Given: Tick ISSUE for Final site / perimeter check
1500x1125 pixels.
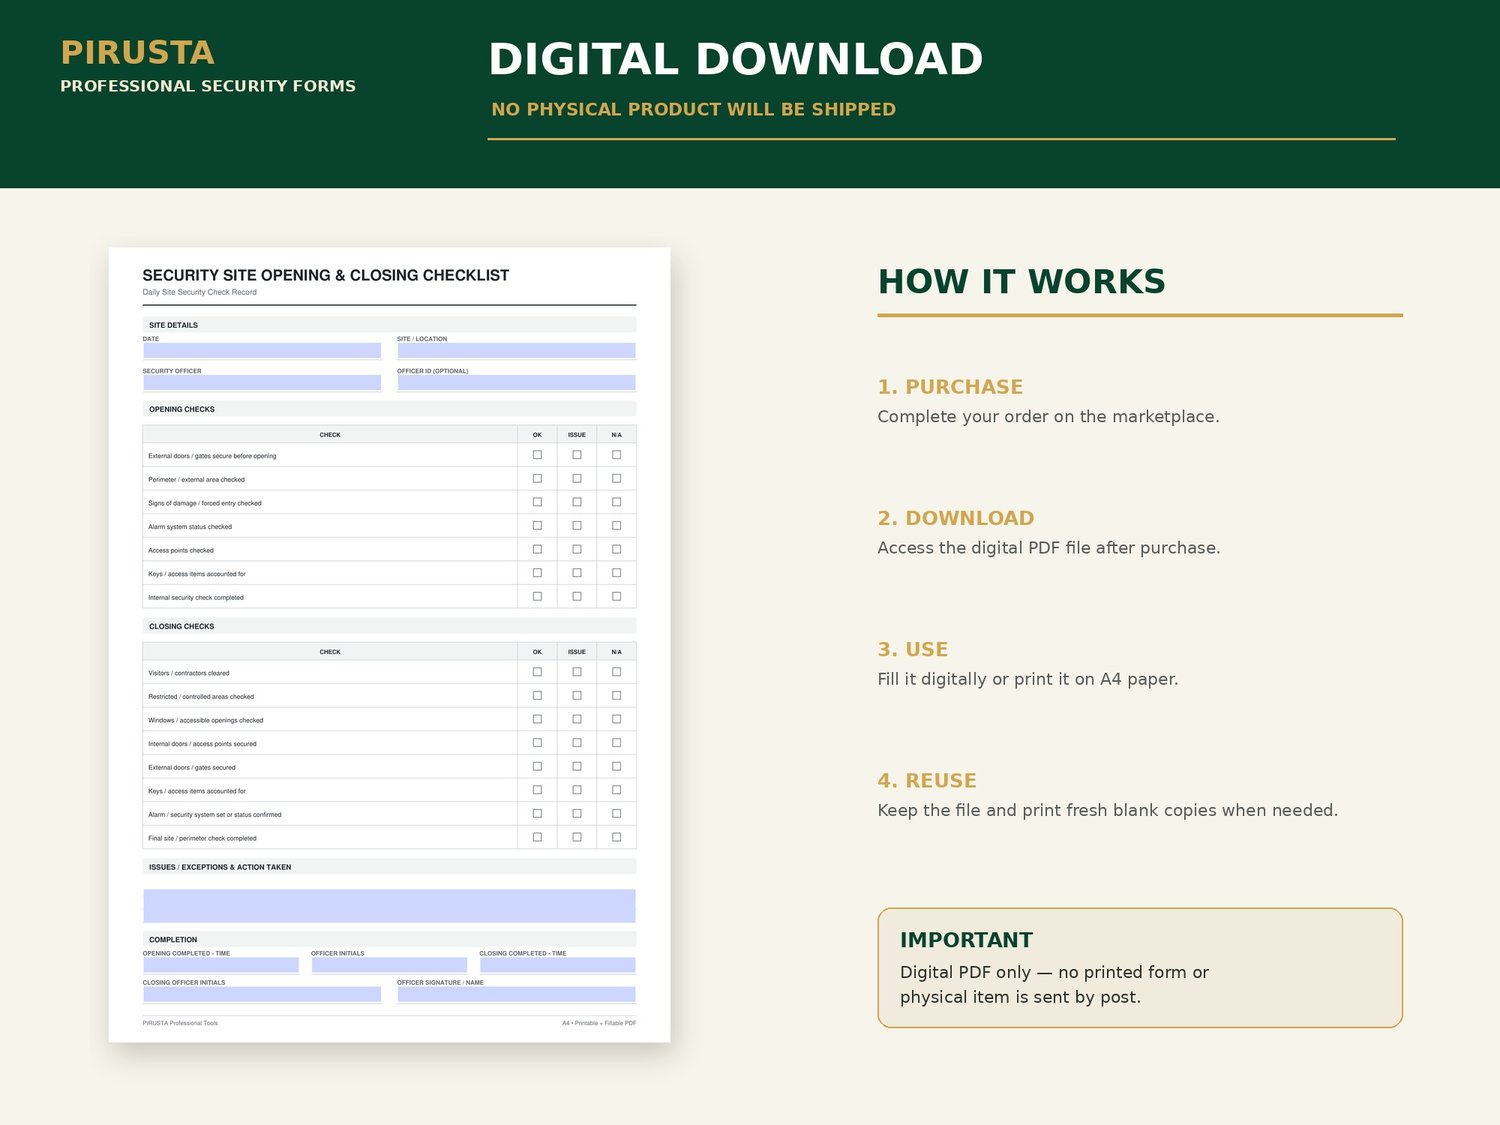Looking at the screenshot, I should click(577, 838).
